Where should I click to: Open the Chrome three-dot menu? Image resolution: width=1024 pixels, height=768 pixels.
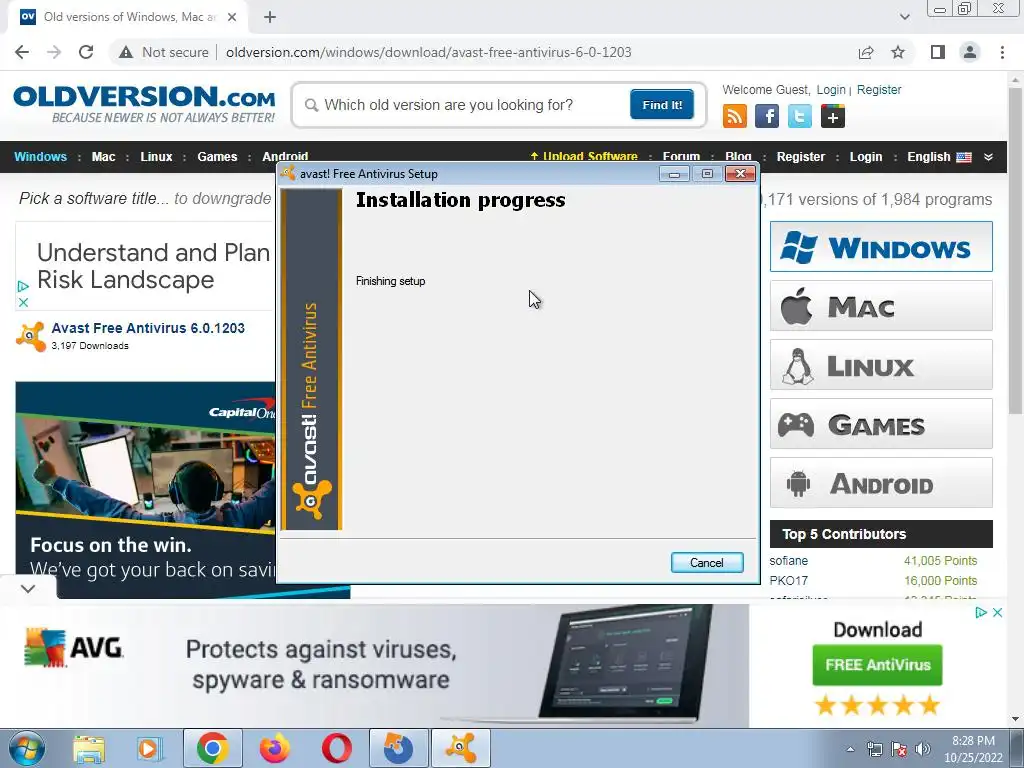pos(1002,52)
